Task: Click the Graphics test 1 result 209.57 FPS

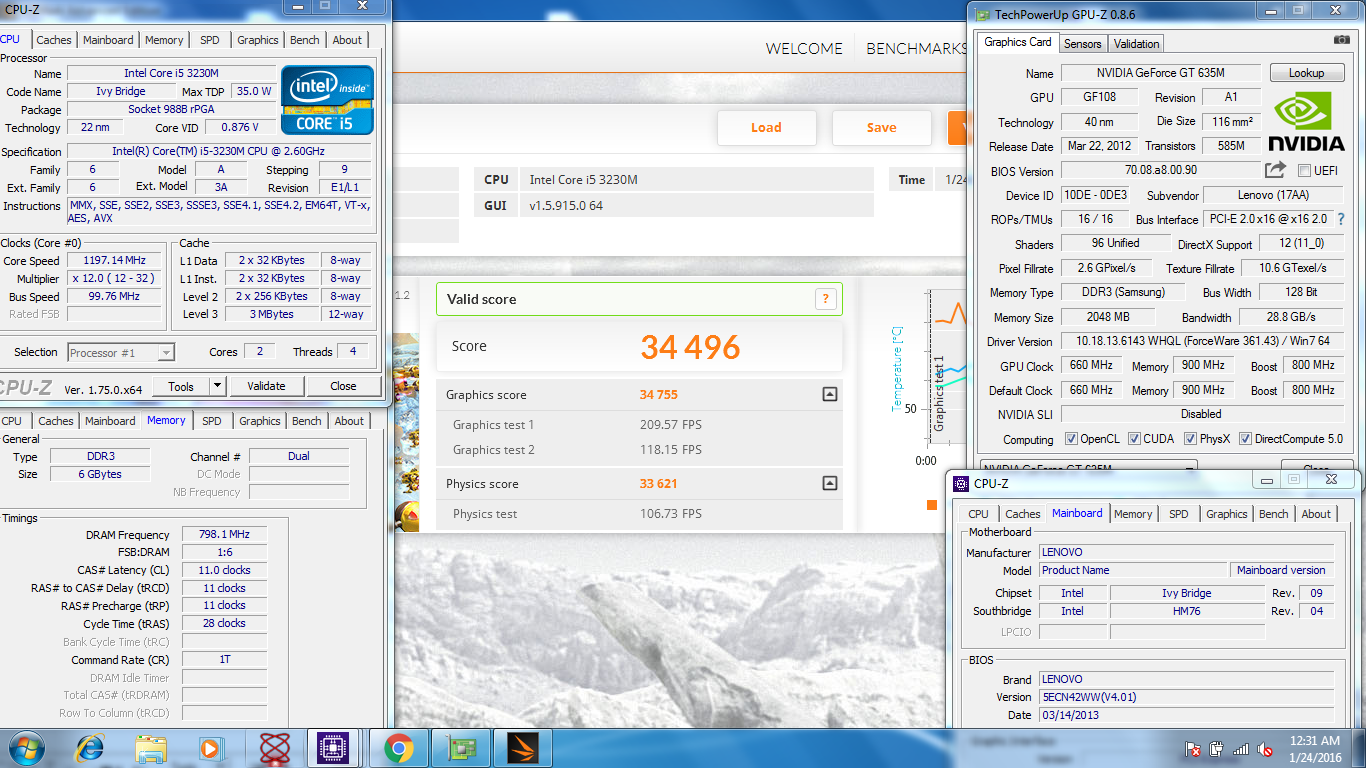Action: pyautogui.click(x=671, y=425)
